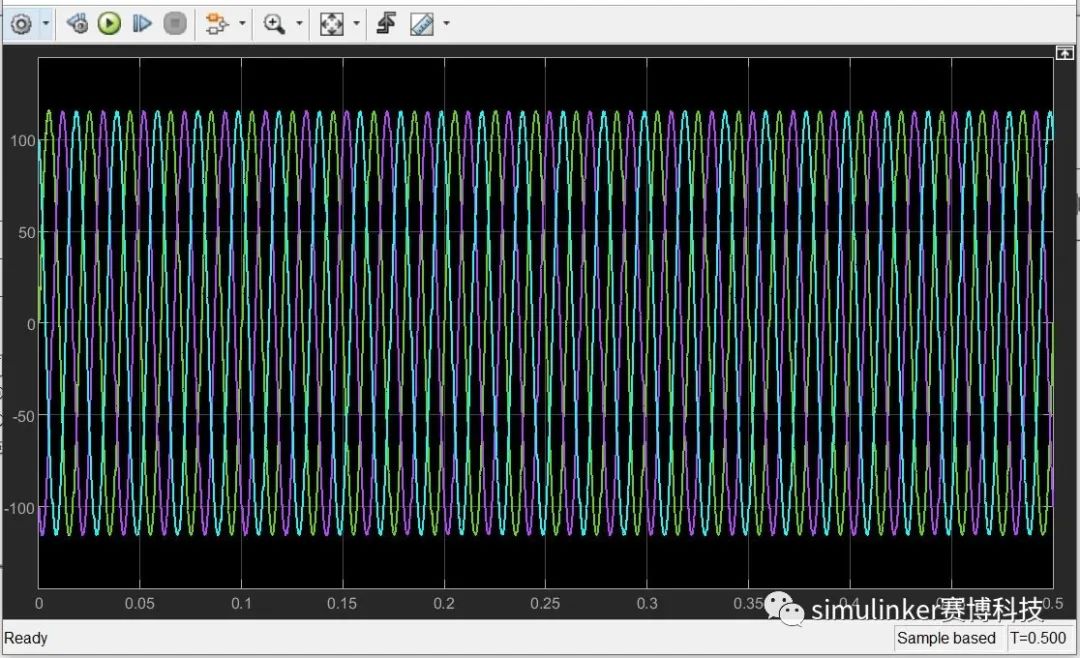Image resolution: width=1080 pixels, height=658 pixels.
Task: Click the grayed Stop simulation button
Action: 174,24
